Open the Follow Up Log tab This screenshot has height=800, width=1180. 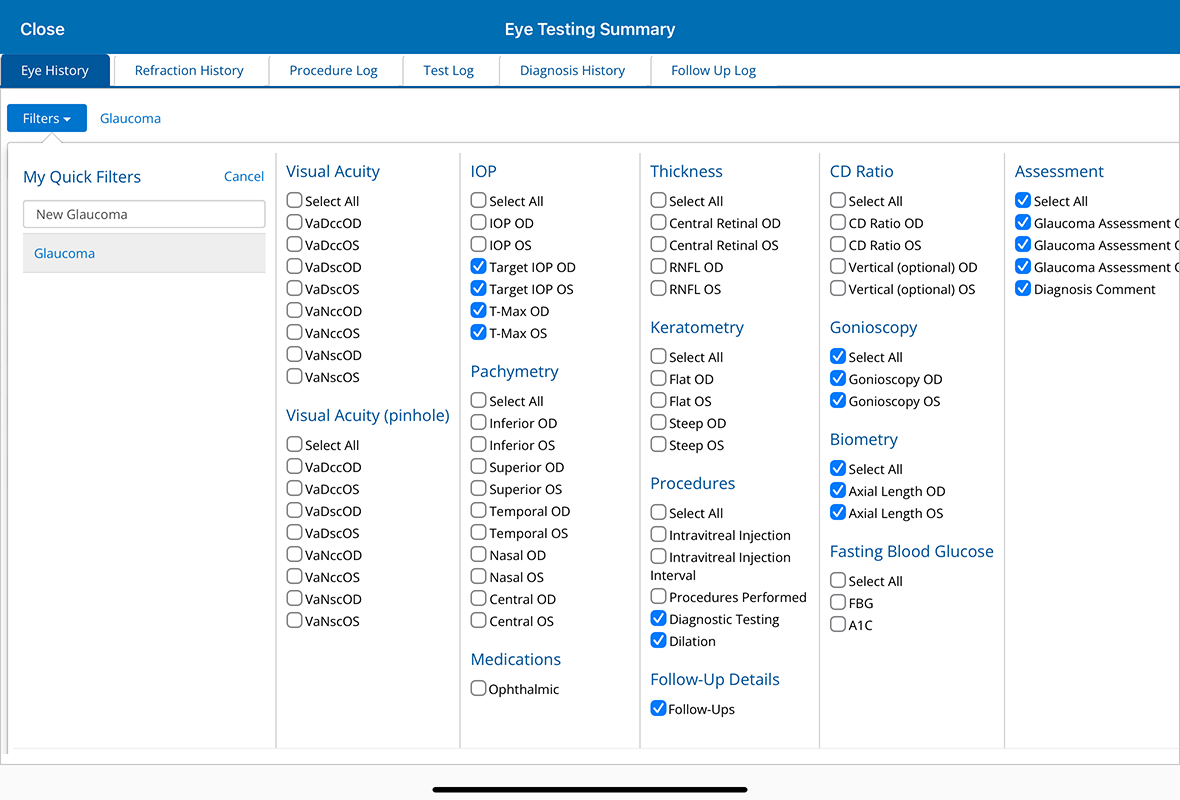coord(713,70)
